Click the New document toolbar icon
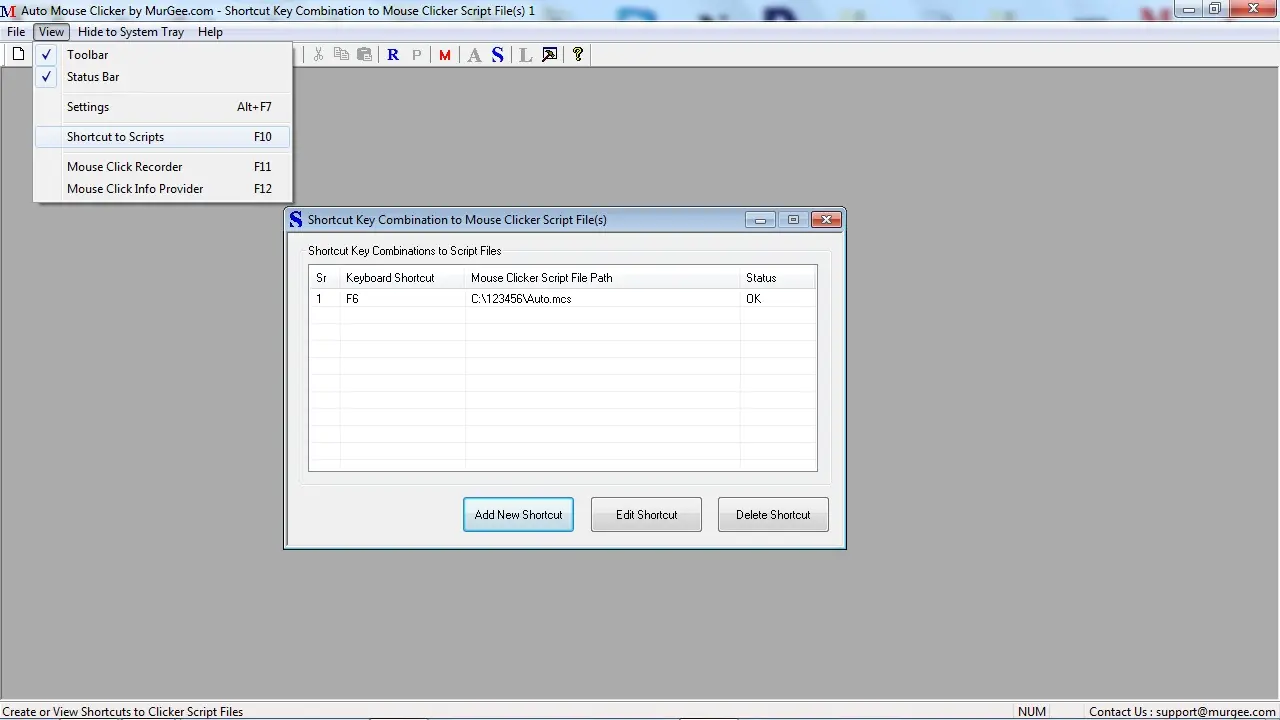This screenshot has height=720, width=1280. coord(18,55)
